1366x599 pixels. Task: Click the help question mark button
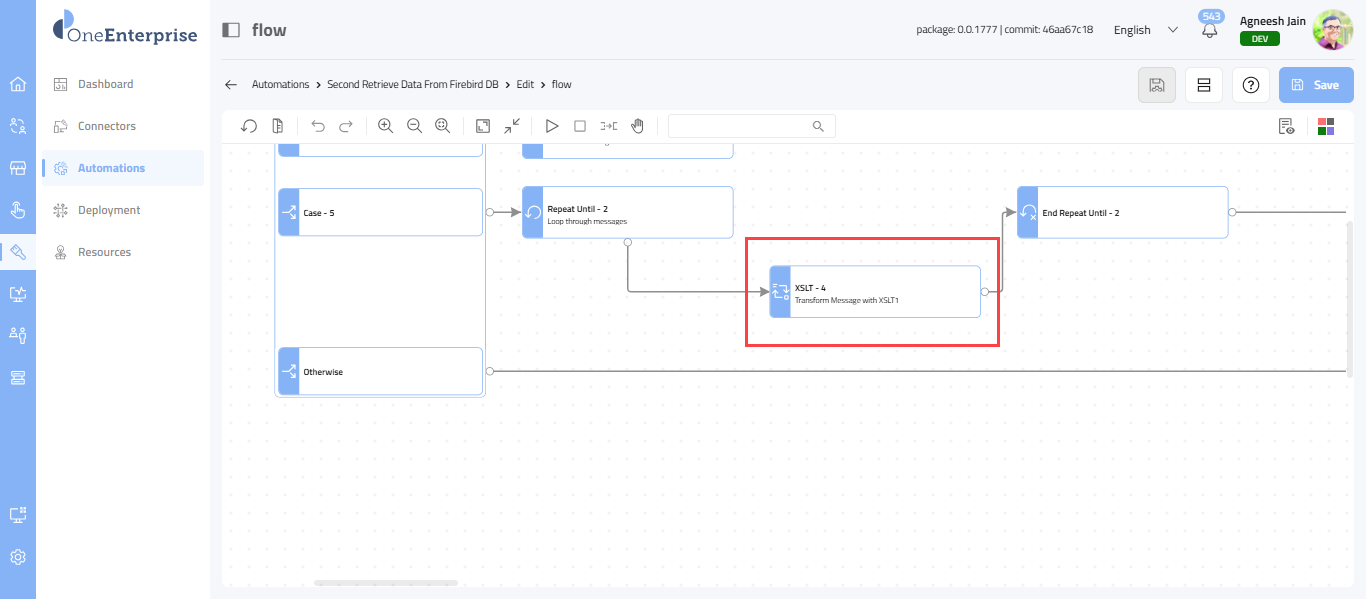(x=1250, y=85)
